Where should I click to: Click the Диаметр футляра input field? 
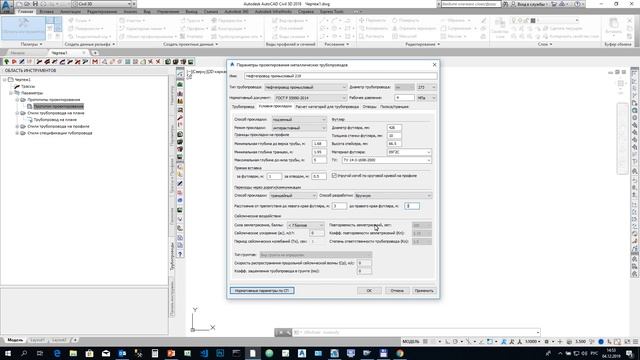[394, 128]
